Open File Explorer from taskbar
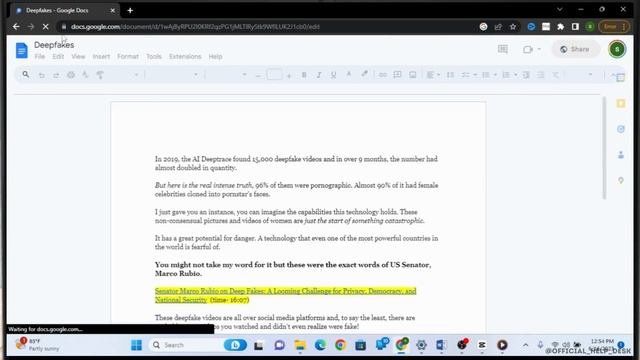The width and height of the screenshot is (640, 360). point(300,345)
